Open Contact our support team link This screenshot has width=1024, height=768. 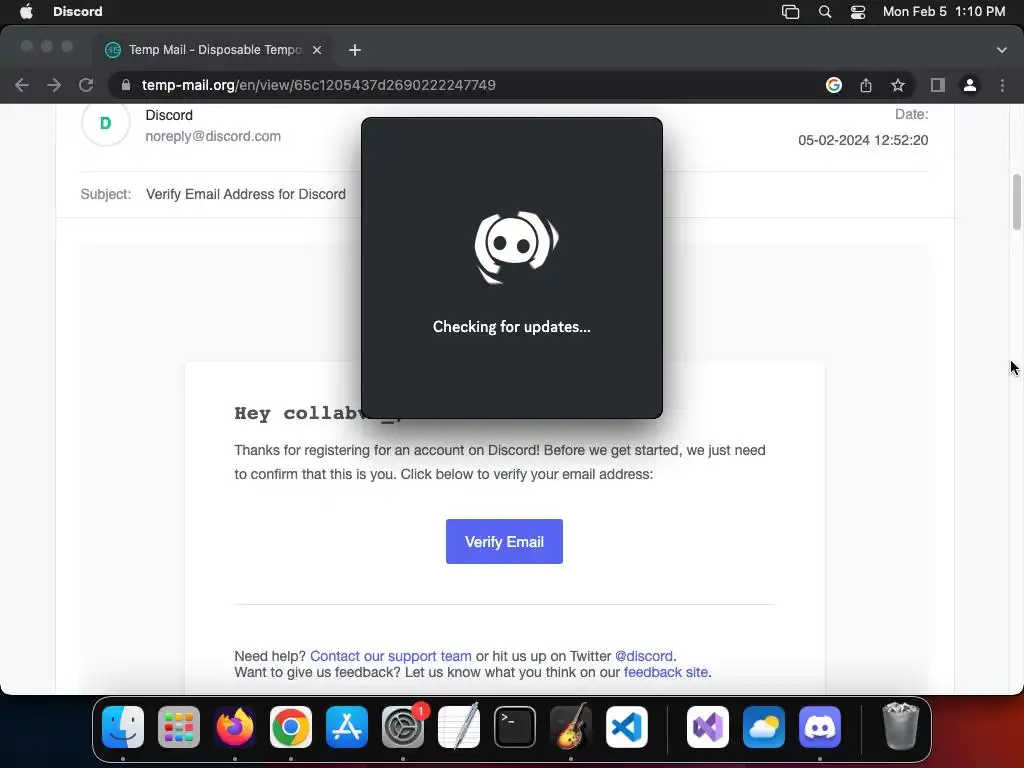tap(391, 656)
